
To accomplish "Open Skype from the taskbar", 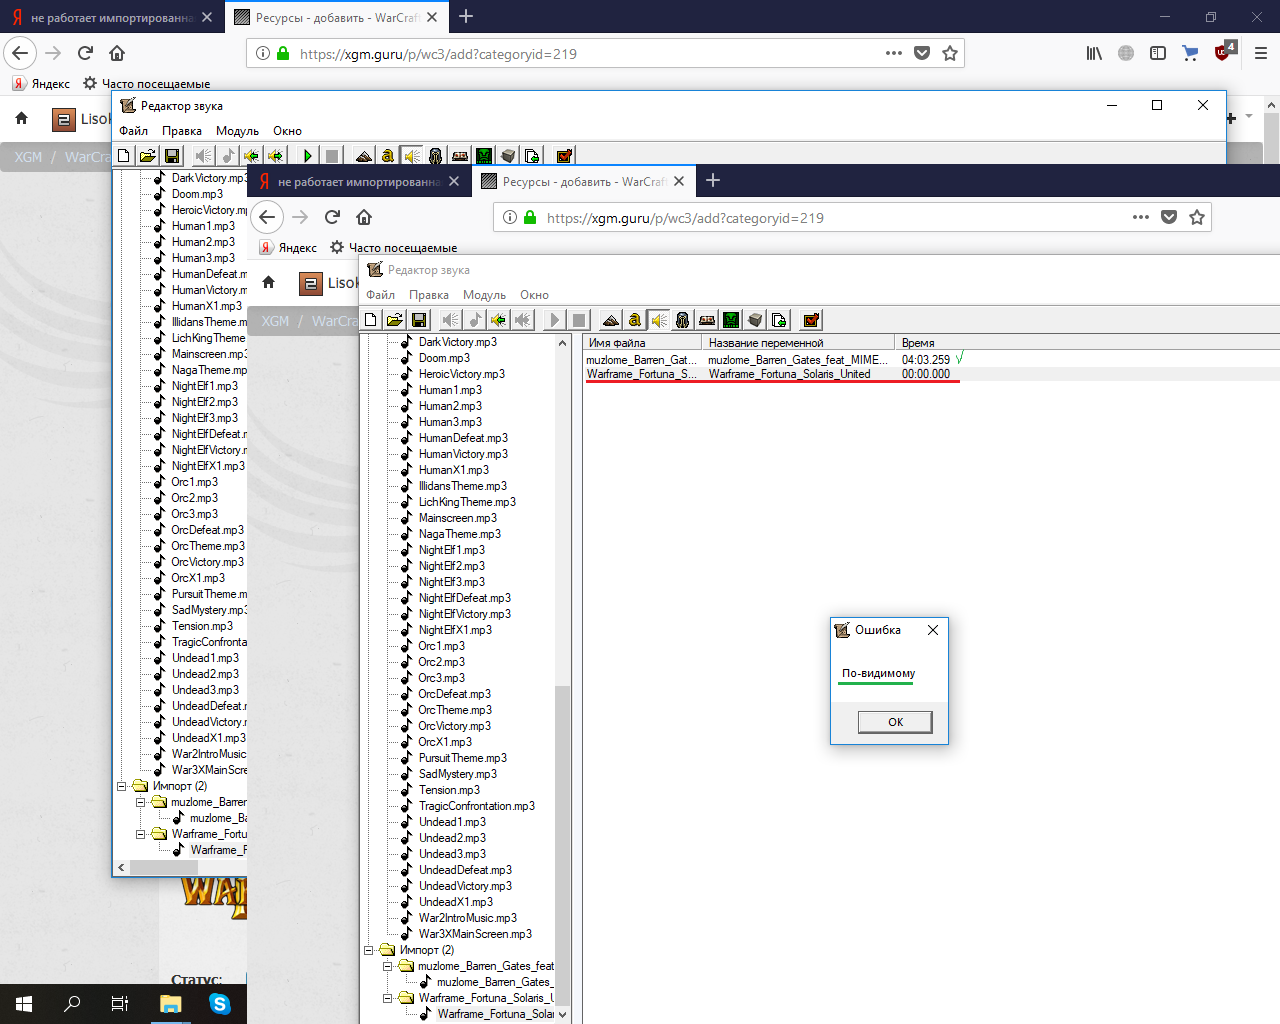I will click(x=220, y=1004).
